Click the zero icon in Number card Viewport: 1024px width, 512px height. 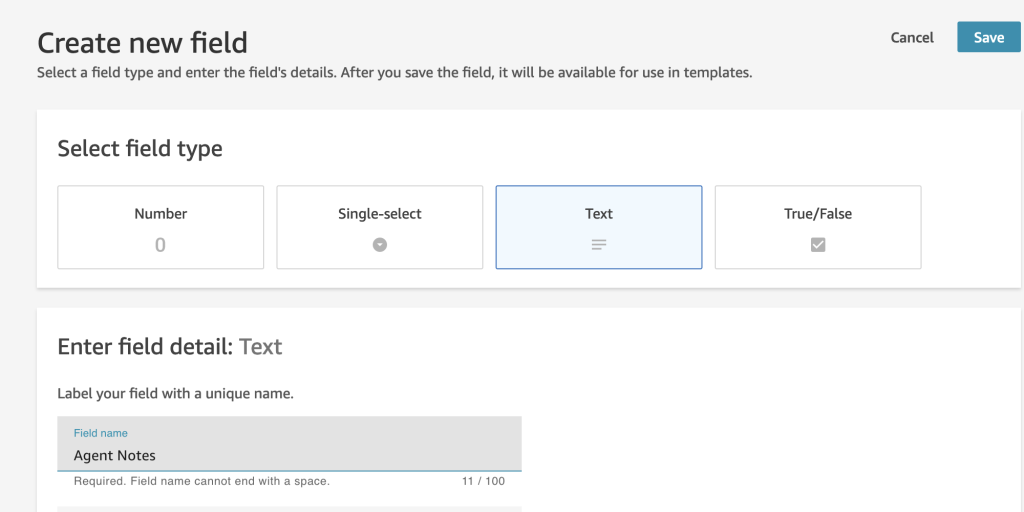tap(160, 245)
